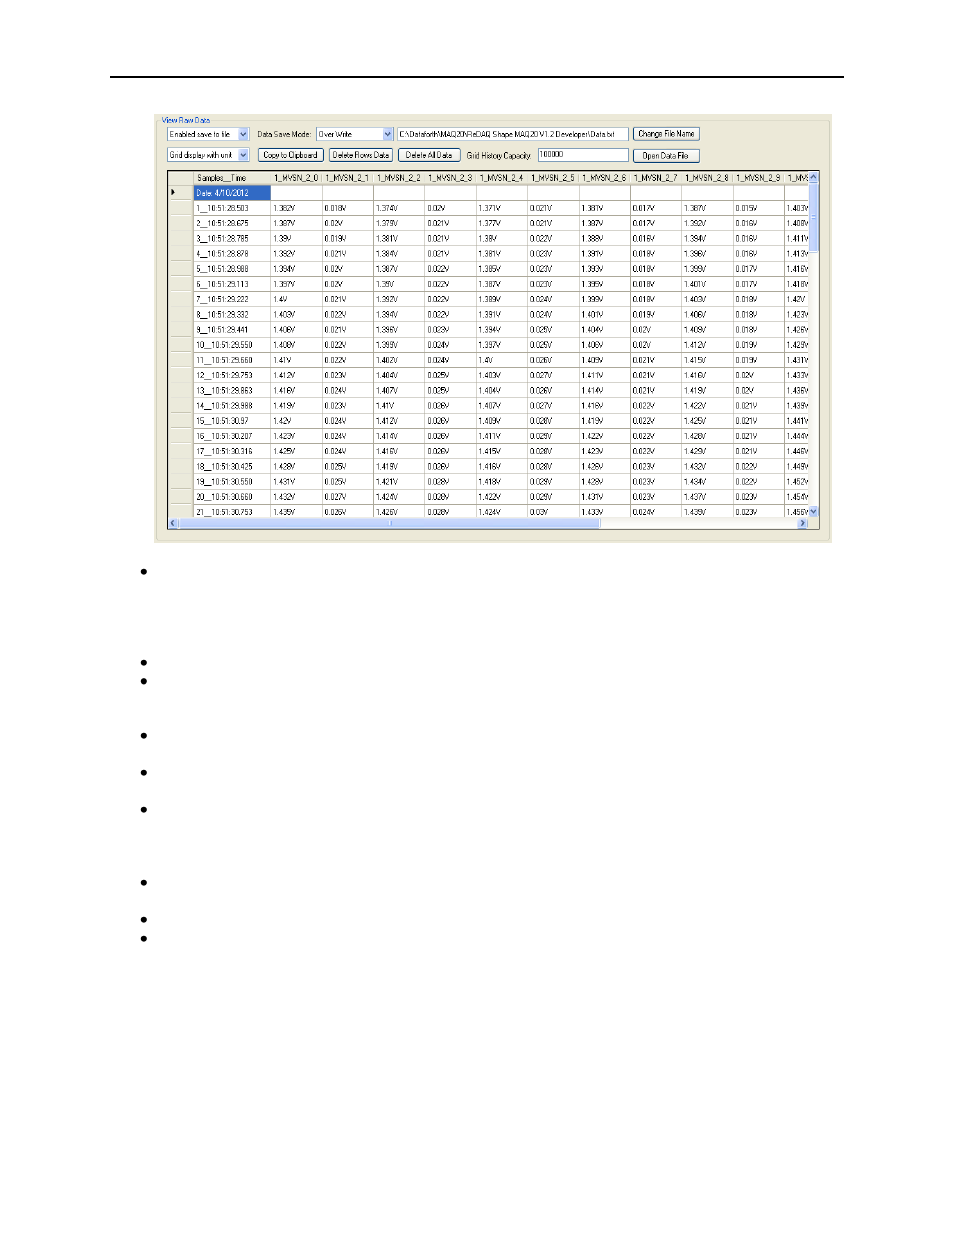Click the 1_MVSN_2_7 column header
954x1235 pixels.
point(656,178)
